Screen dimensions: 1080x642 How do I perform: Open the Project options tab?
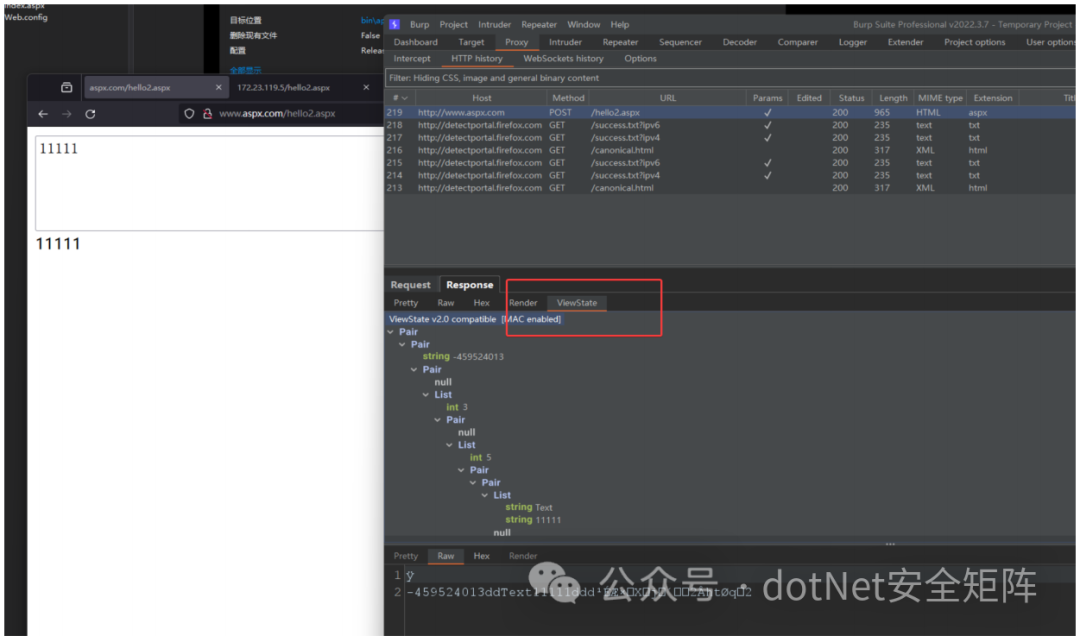(975, 42)
